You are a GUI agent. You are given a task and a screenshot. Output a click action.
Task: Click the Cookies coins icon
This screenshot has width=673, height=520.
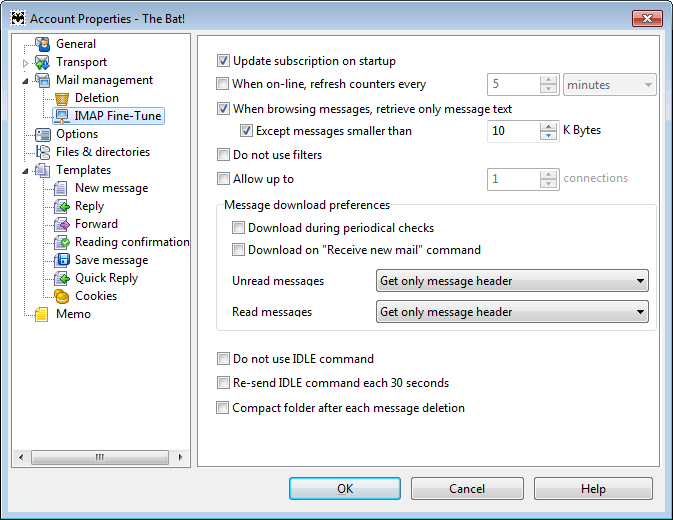point(62,296)
